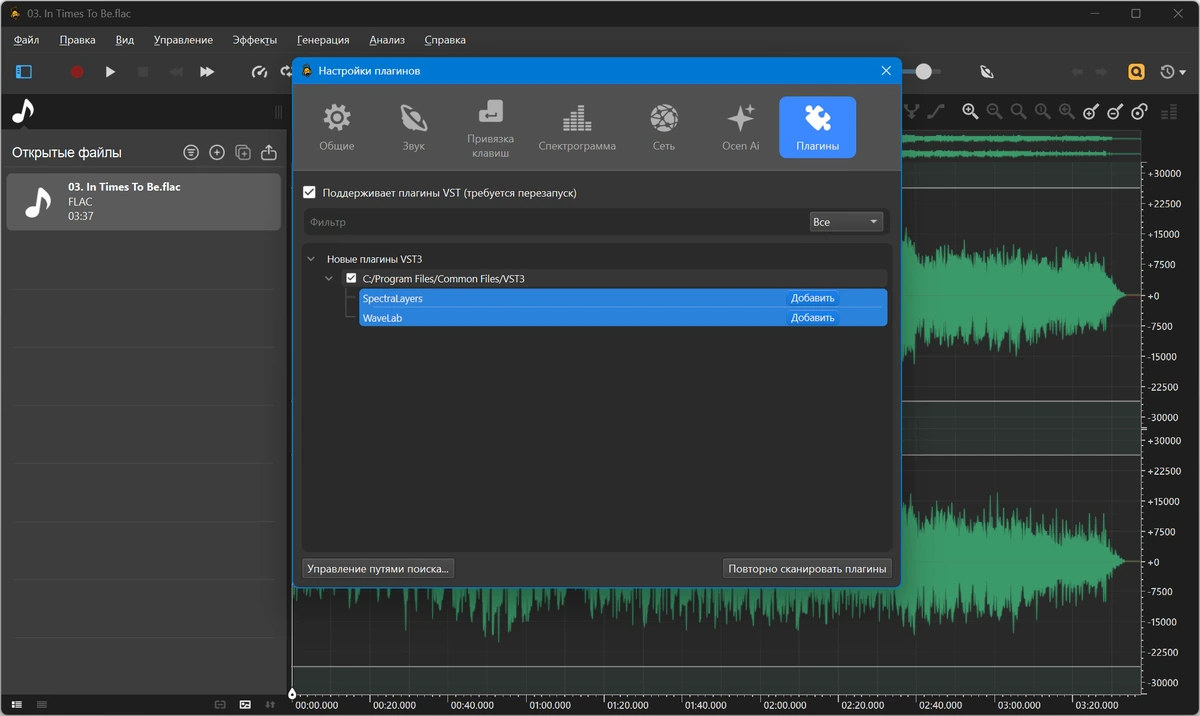Screen dimensions: 1200x716
Task: Click the zoom out magnifier icon
Action: click(x=994, y=111)
